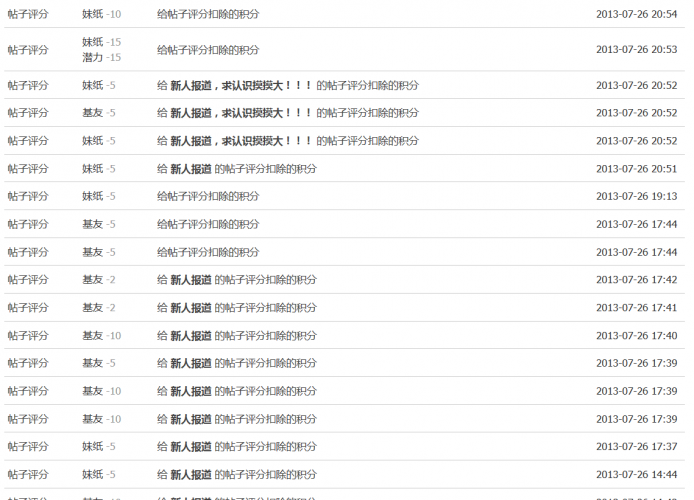
Task: Click the 帖子评分 label in the 19:13 row
Action: pos(28,197)
